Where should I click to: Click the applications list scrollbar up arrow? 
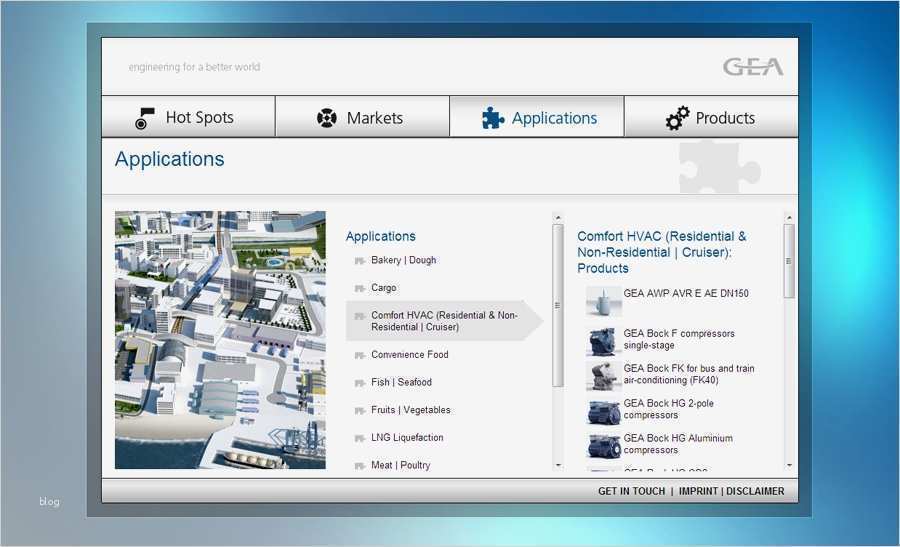(x=557, y=218)
